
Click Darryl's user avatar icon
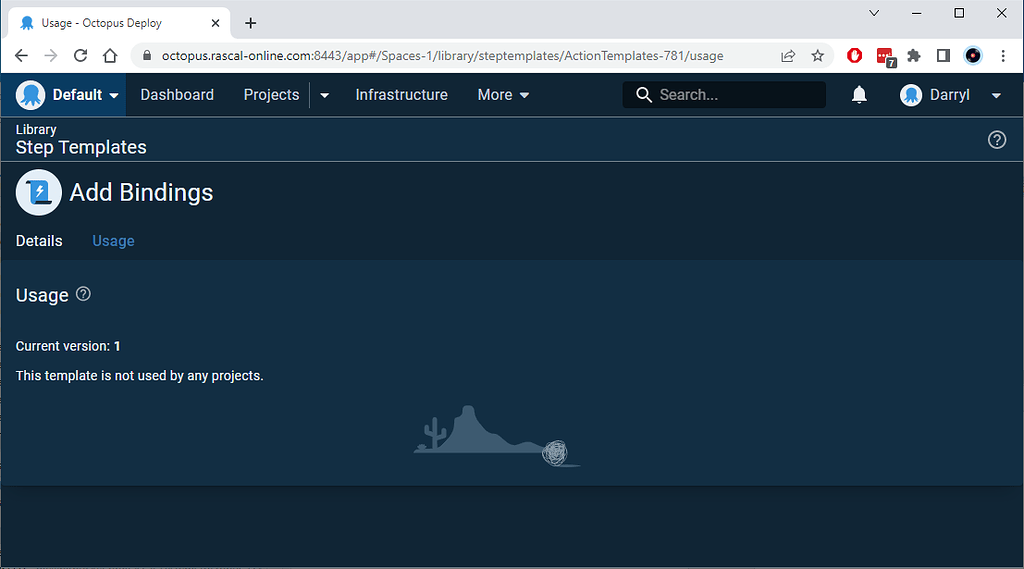pos(910,95)
